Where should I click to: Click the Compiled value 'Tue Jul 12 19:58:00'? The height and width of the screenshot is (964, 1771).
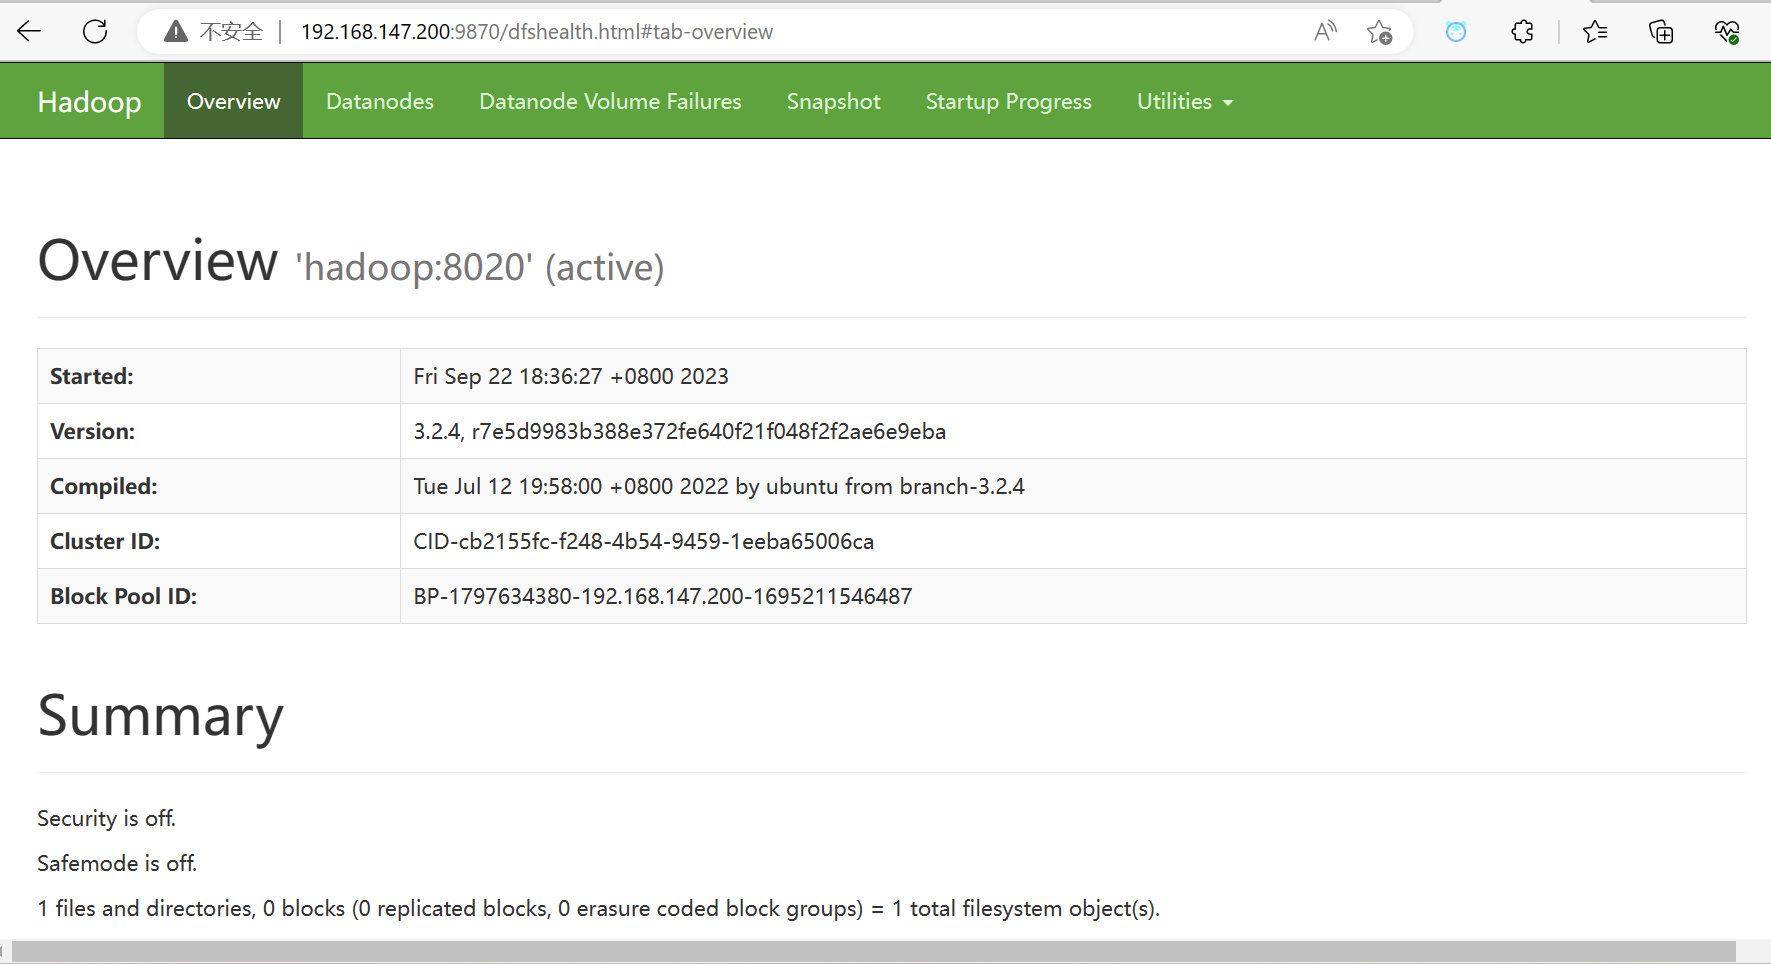[718, 486]
